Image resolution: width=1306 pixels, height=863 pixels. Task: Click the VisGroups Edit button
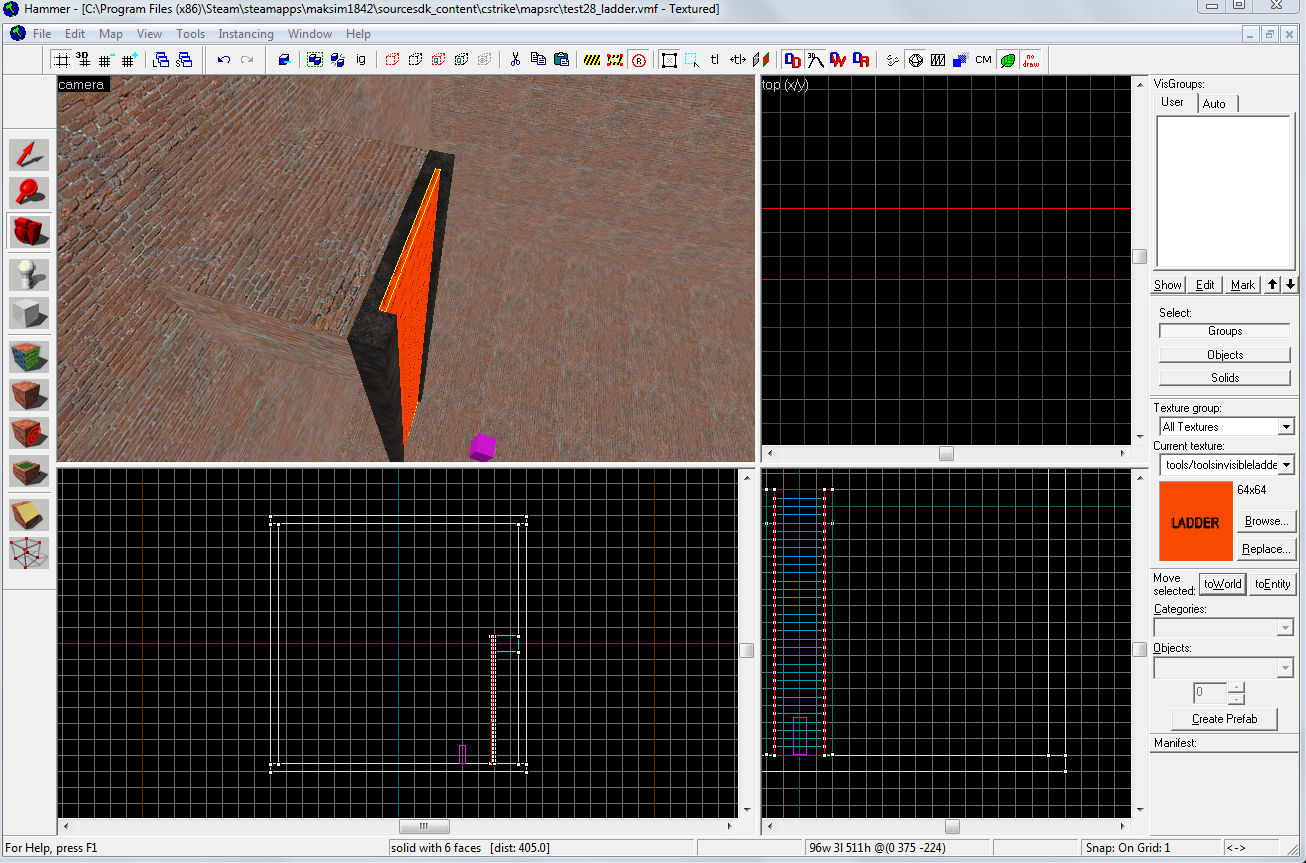point(1206,285)
